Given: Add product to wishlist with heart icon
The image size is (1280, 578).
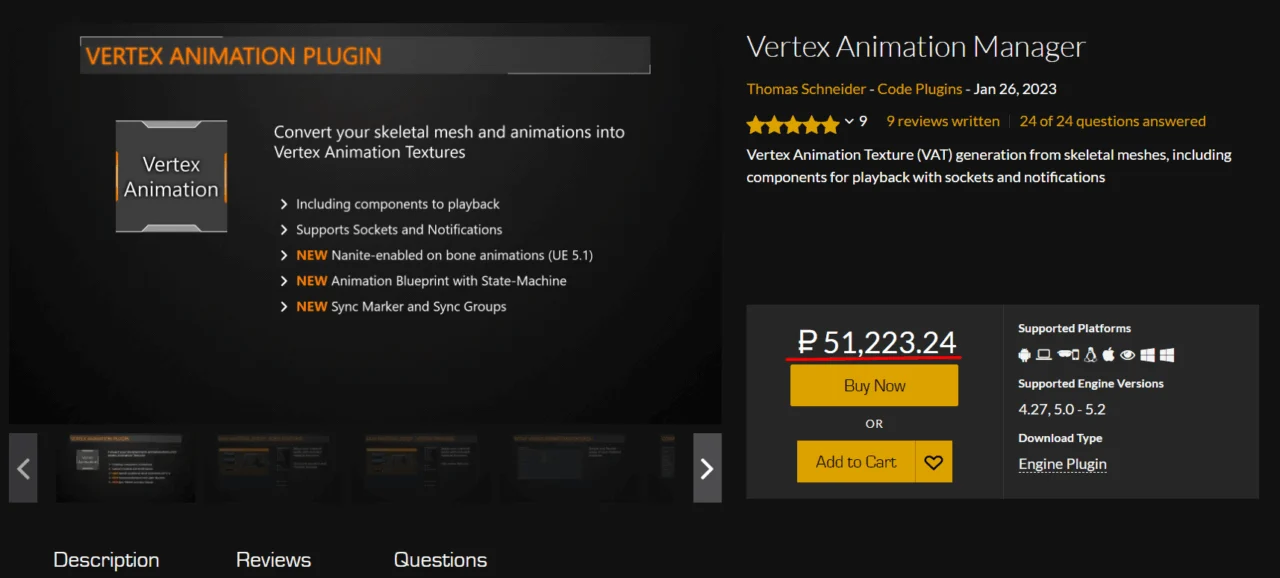Looking at the screenshot, I should click(x=933, y=462).
